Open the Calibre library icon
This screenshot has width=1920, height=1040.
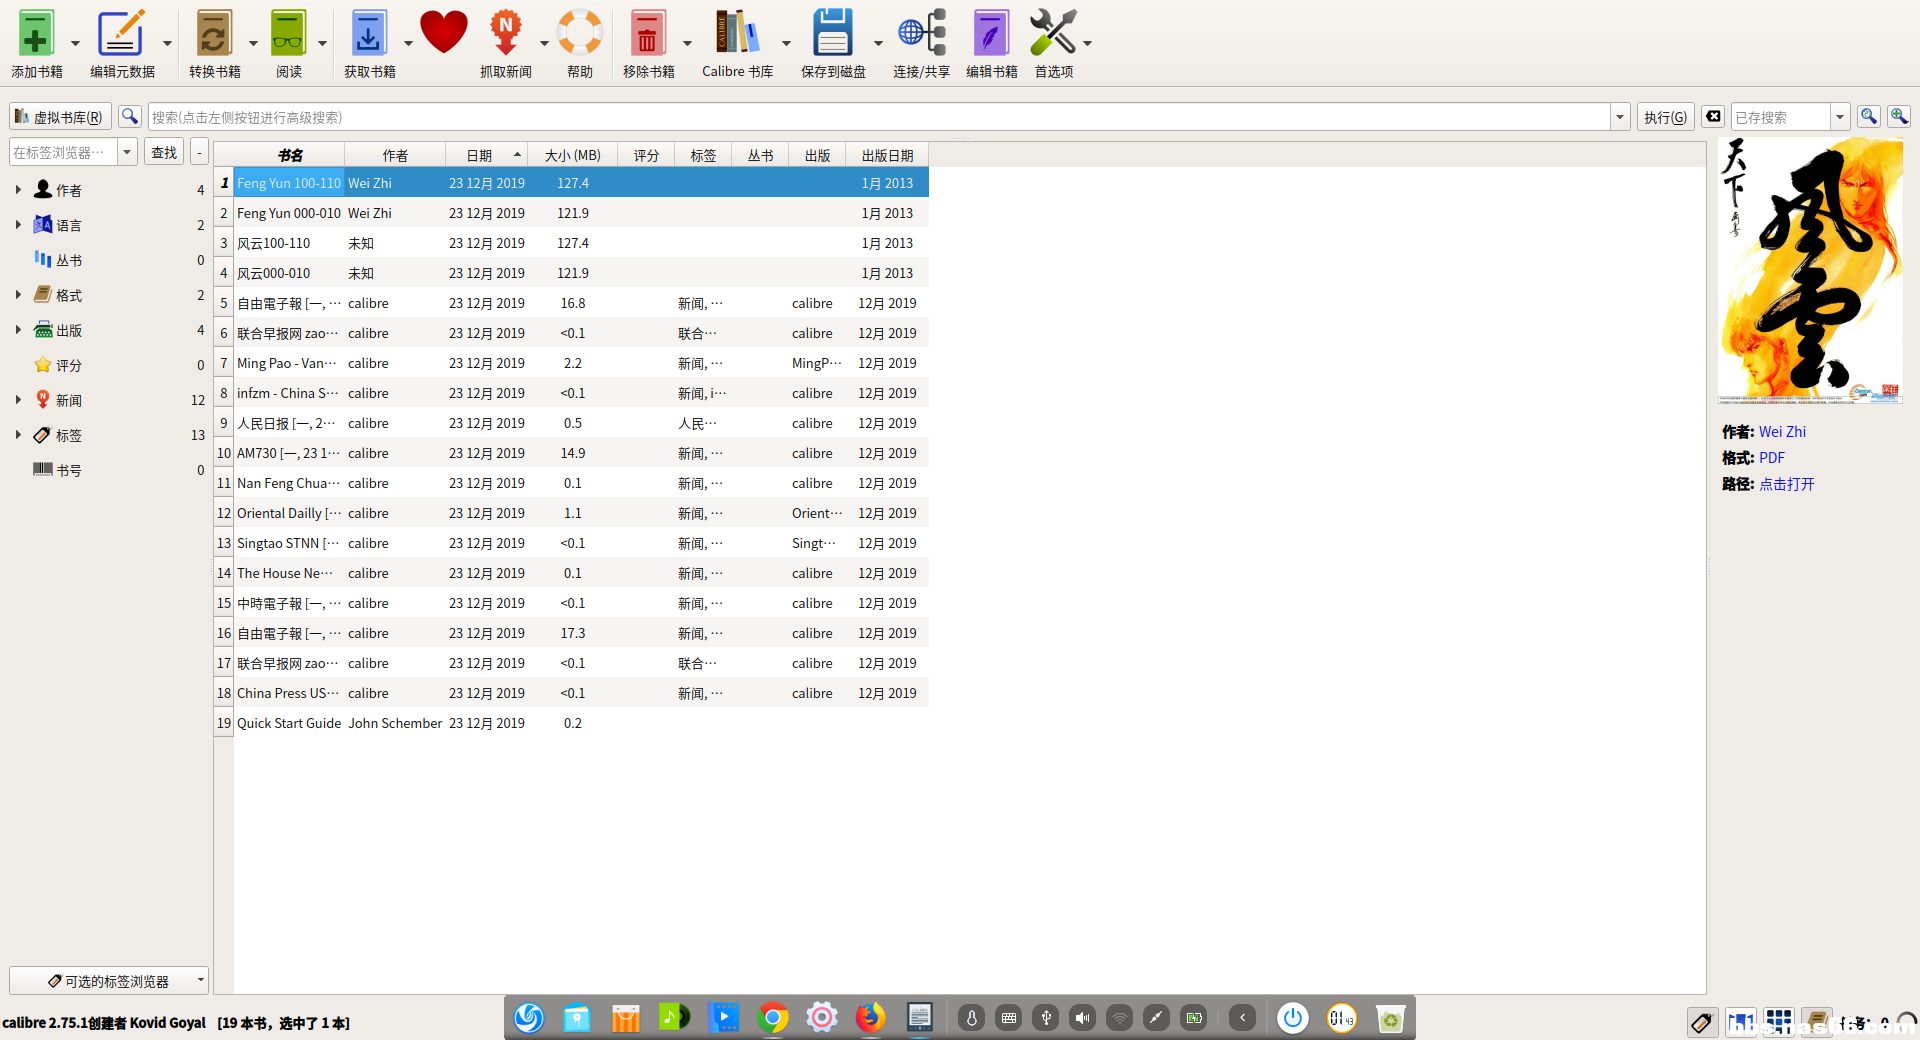tap(736, 34)
